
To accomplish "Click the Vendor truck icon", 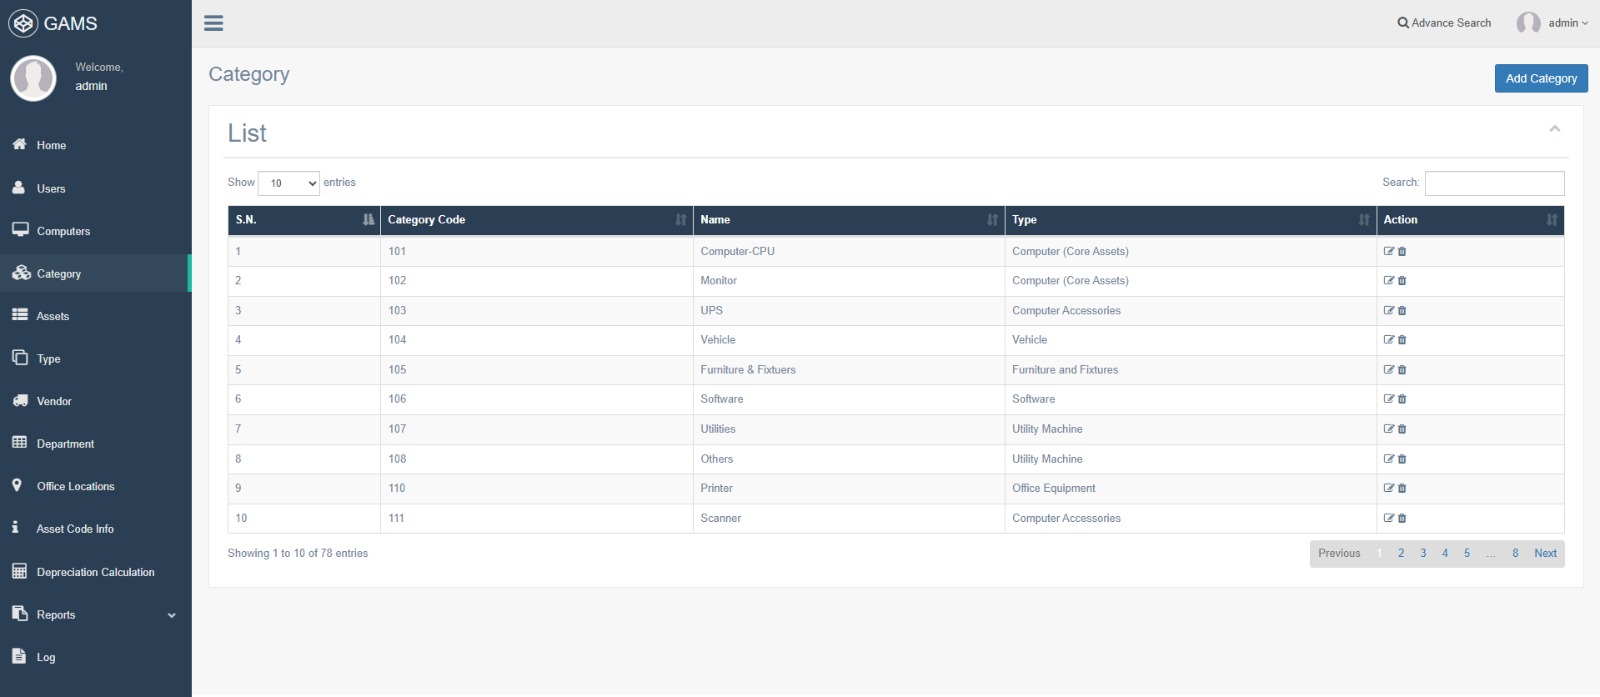I will [x=20, y=400].
